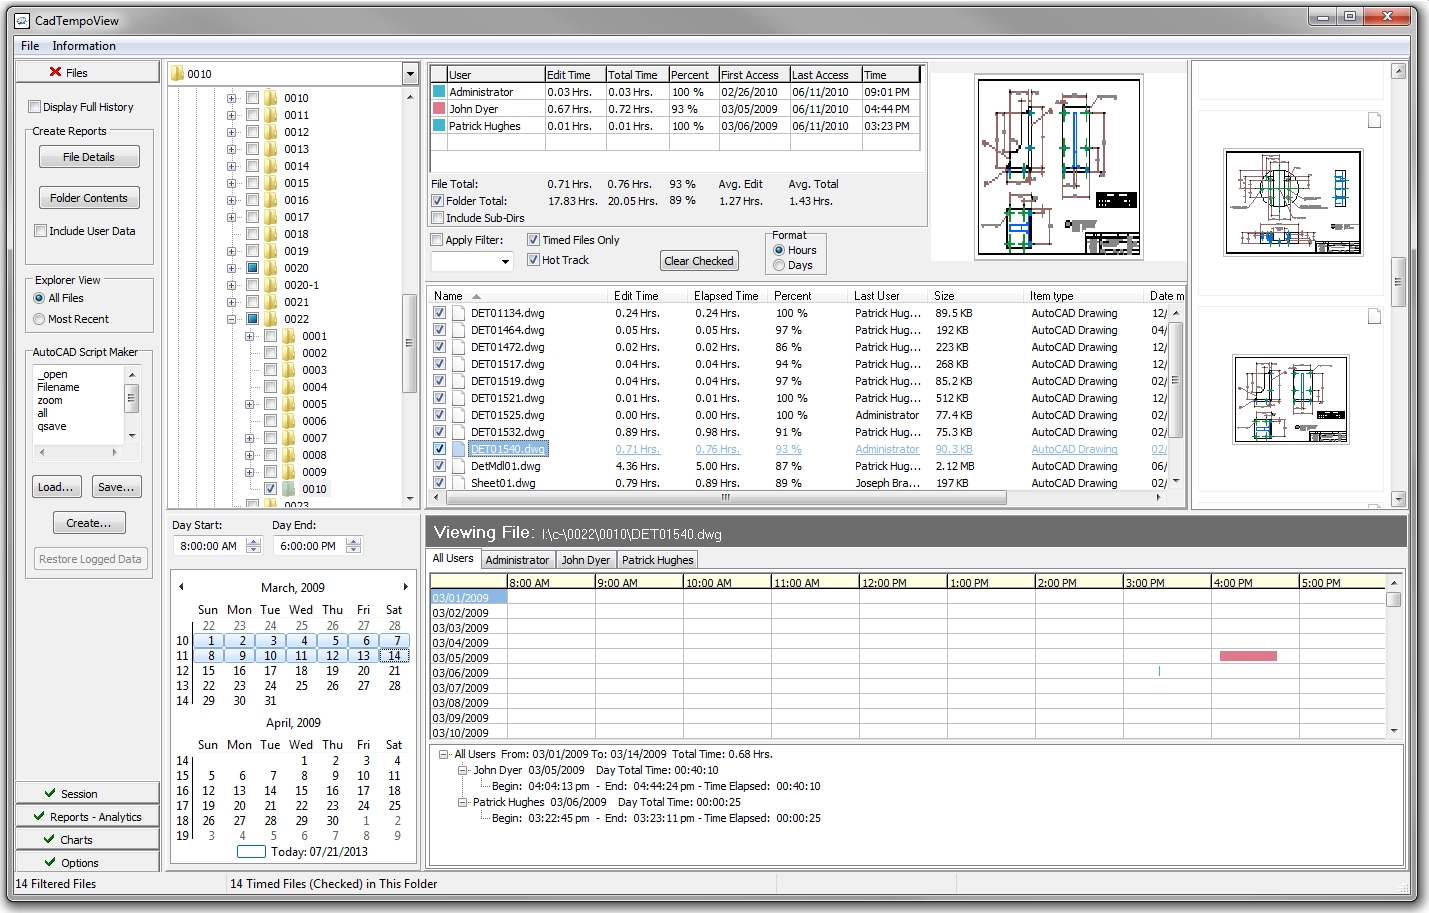Go to previous month with the left arrow
The width and height of the screenshot is (1429, 913).
(x=180, y=587)
